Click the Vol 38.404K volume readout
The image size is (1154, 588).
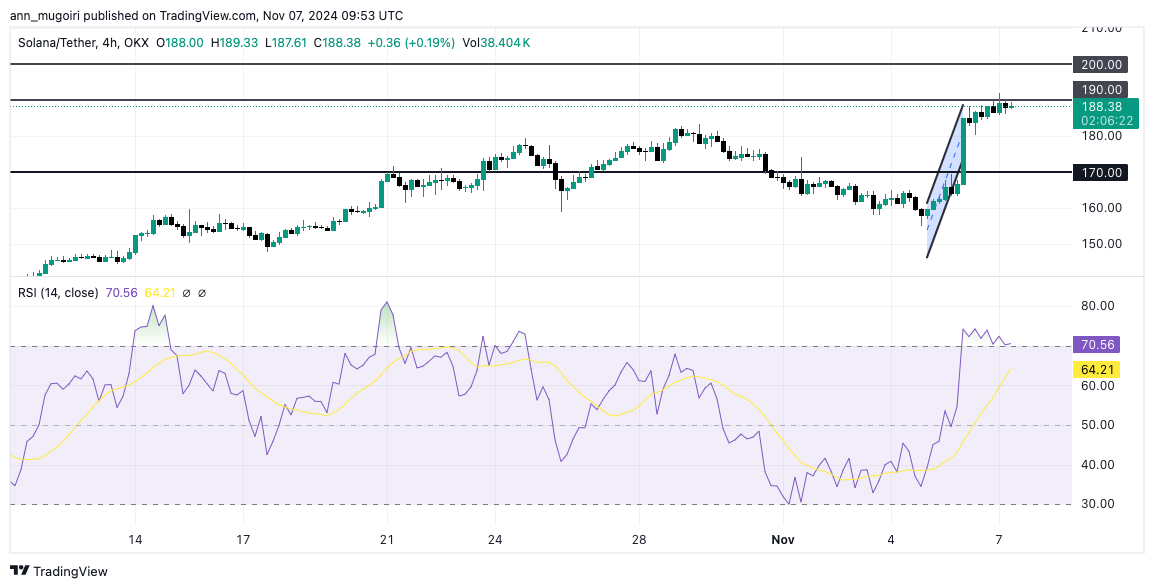click(x=496, y=43)
